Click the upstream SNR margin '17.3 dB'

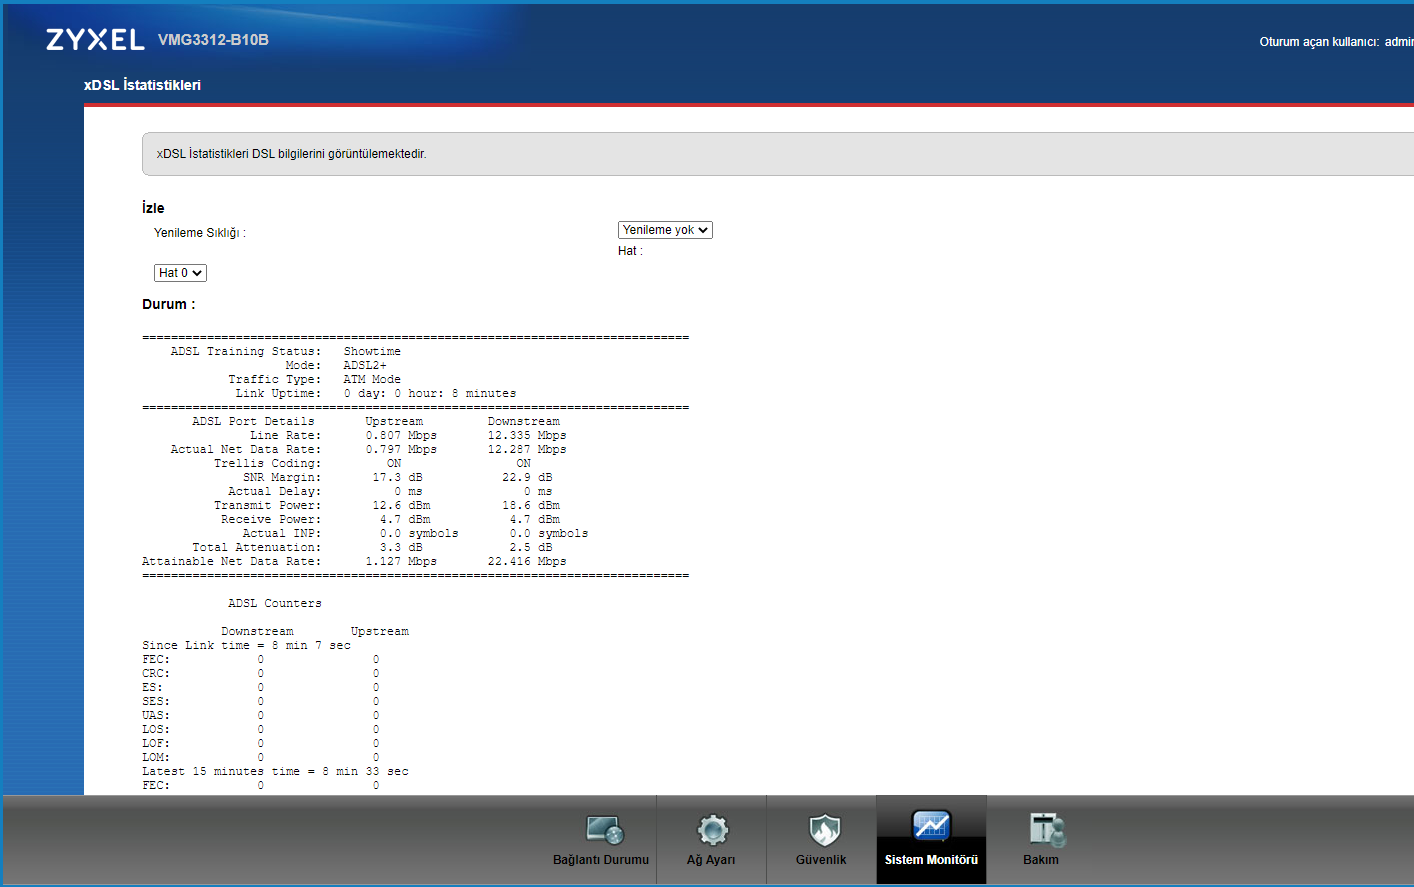[398, 478]
